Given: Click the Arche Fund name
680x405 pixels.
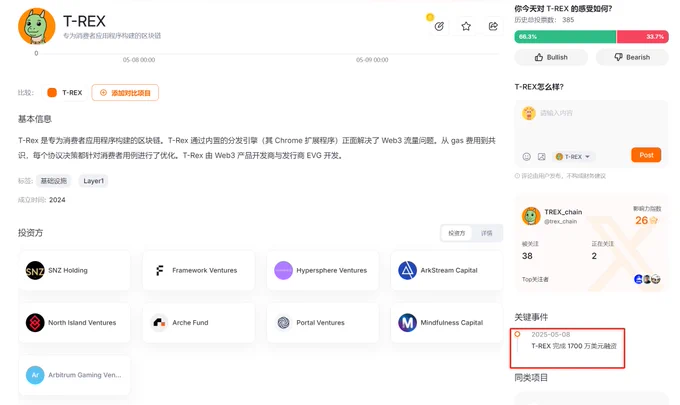Looking at the screenshot, I should click(190, 323).
